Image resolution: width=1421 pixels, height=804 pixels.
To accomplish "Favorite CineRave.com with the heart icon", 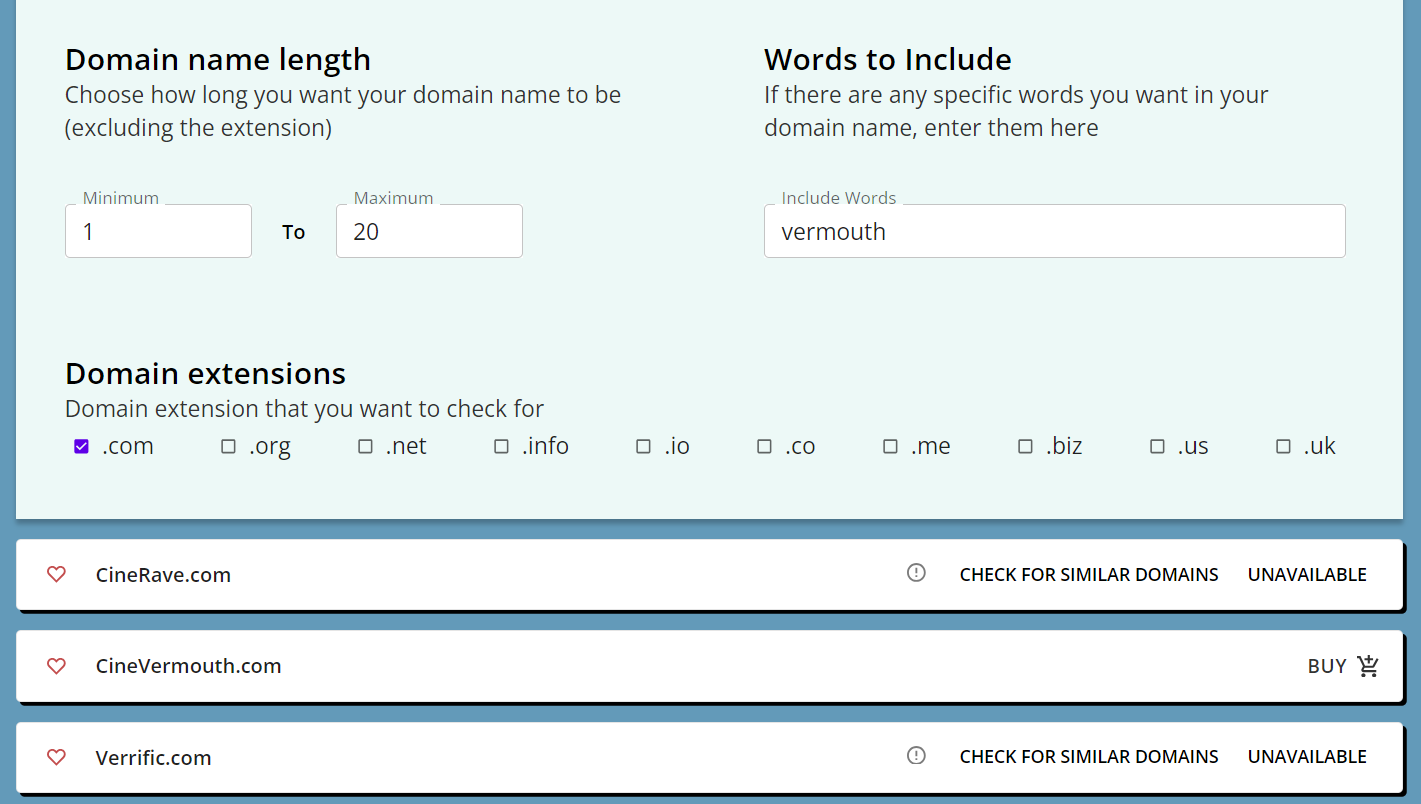I will (x=57, y=574).
